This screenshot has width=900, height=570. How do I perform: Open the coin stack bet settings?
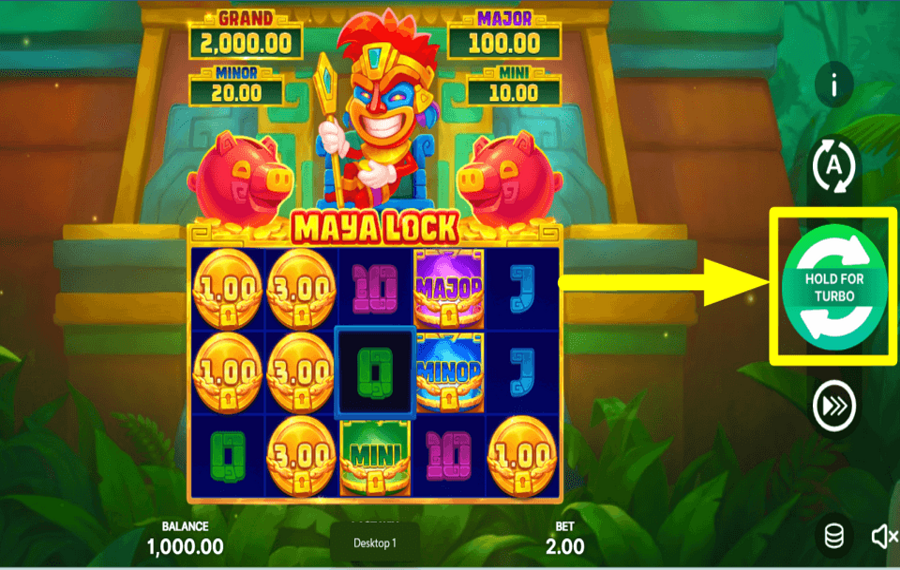click(833, 537)
